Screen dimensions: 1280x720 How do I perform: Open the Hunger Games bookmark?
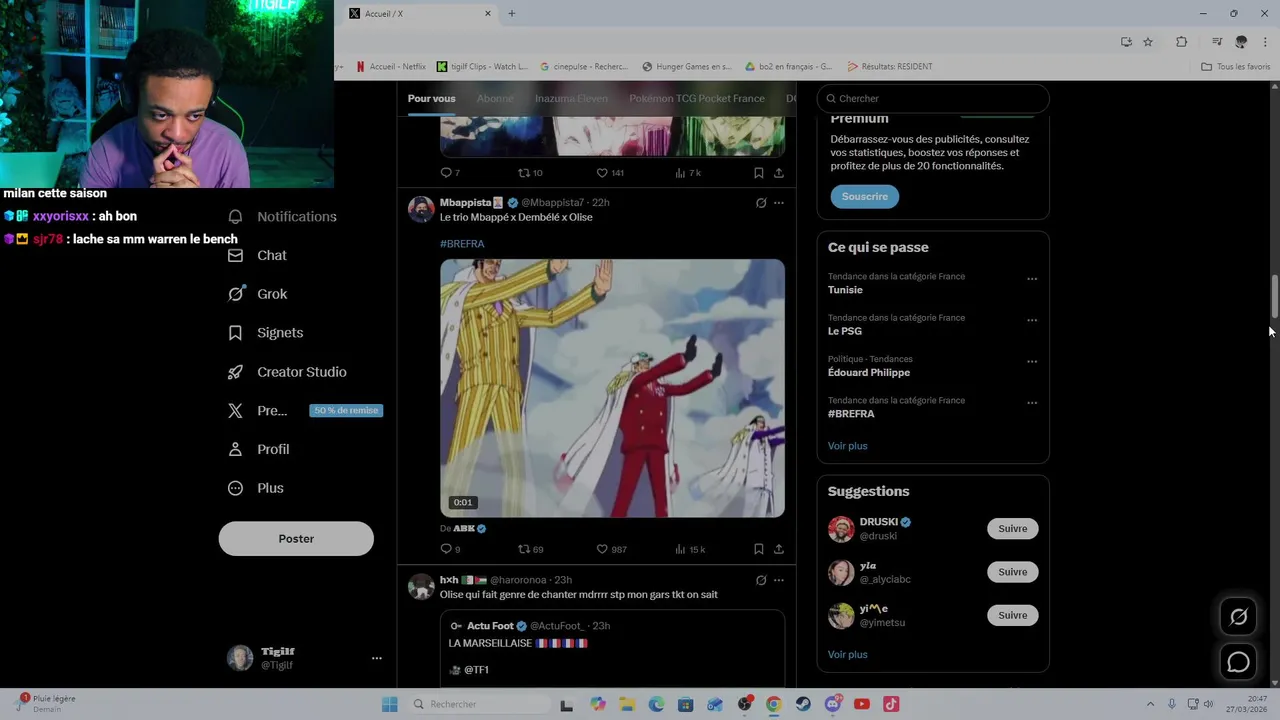click(x=687, y=67)
